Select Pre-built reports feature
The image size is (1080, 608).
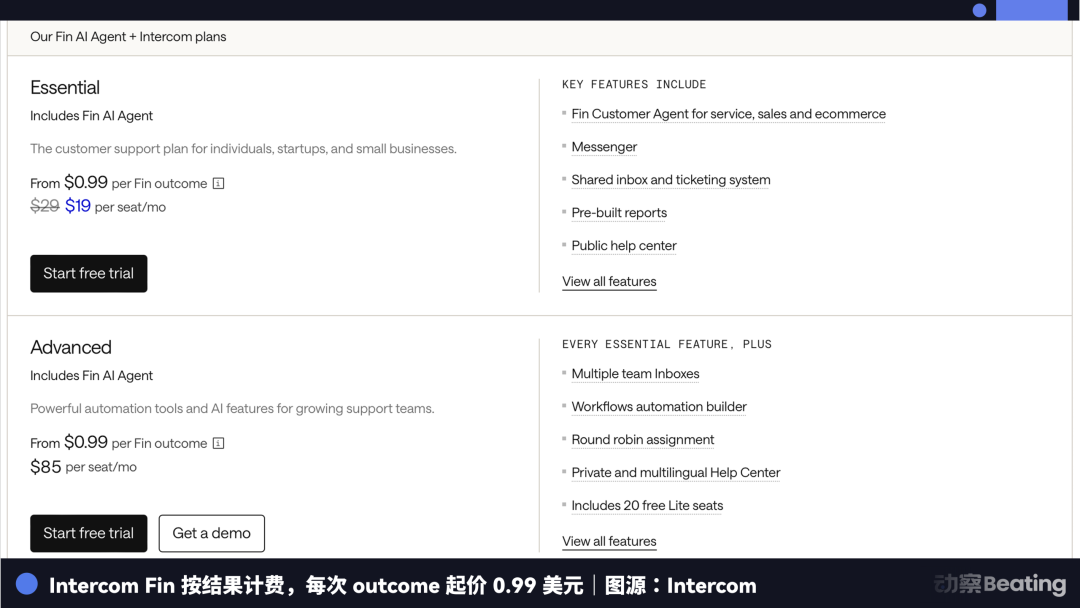click(619, 213)
